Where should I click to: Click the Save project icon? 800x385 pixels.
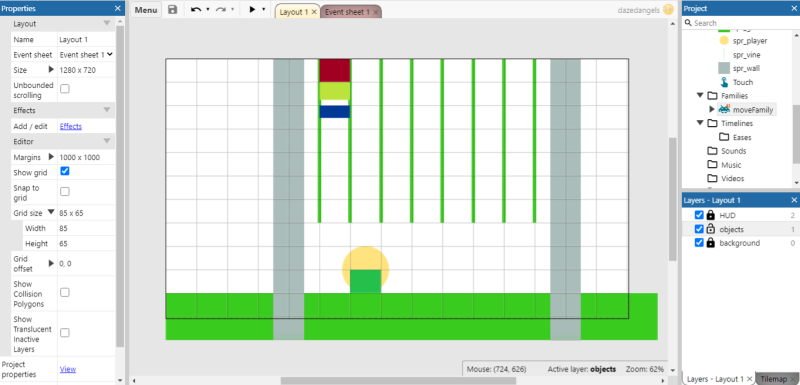(x=172, y=10)
